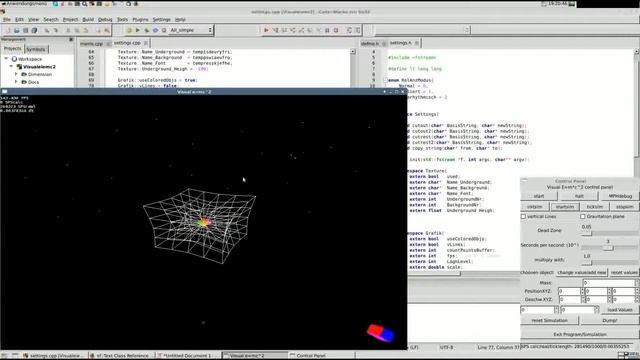Expand the Docs folder
Viewport: 640px width, 360px height.
click(x=16, y=82)
